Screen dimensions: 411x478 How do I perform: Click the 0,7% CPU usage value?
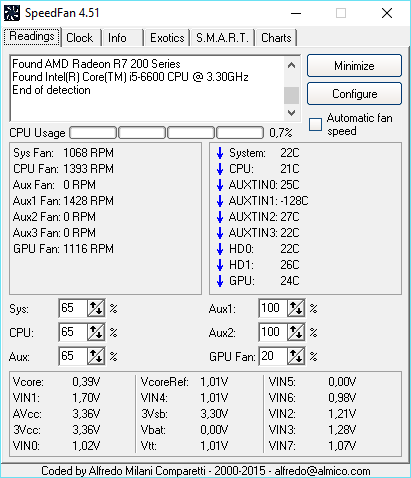coord(281,133)
